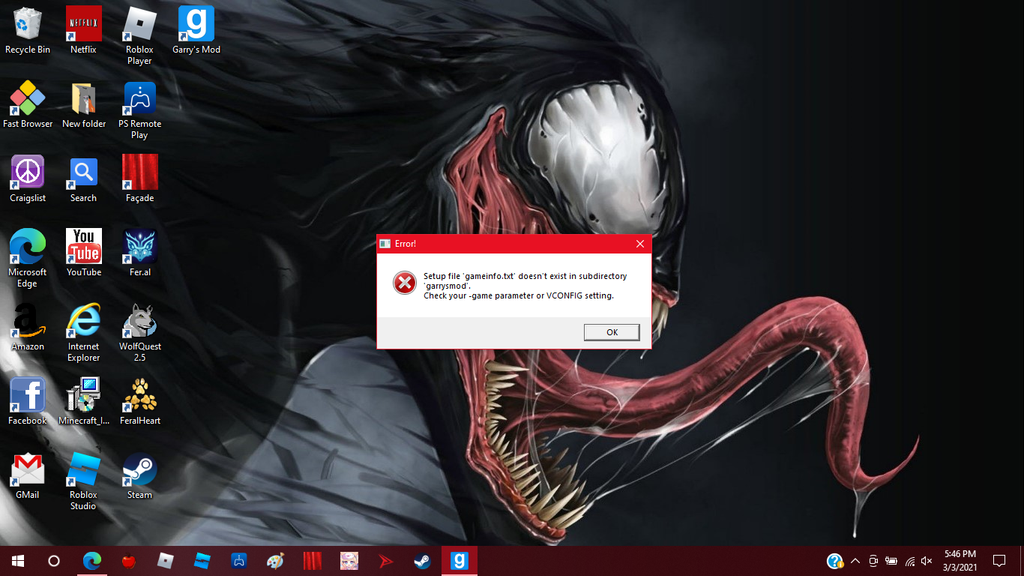Show hidden system tray icons
Image resolution: width=1024 pixels, height=576 pixels.
856,561
